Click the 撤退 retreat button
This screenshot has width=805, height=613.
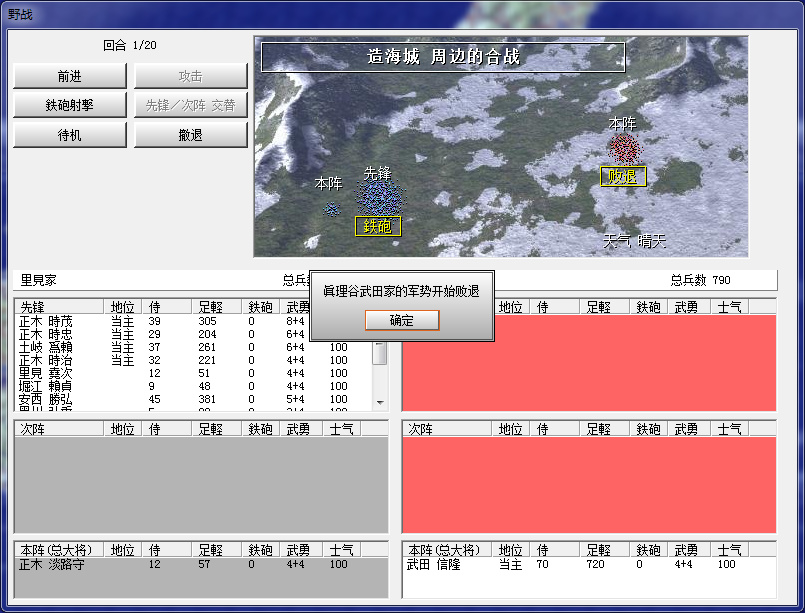click(190, 135)
